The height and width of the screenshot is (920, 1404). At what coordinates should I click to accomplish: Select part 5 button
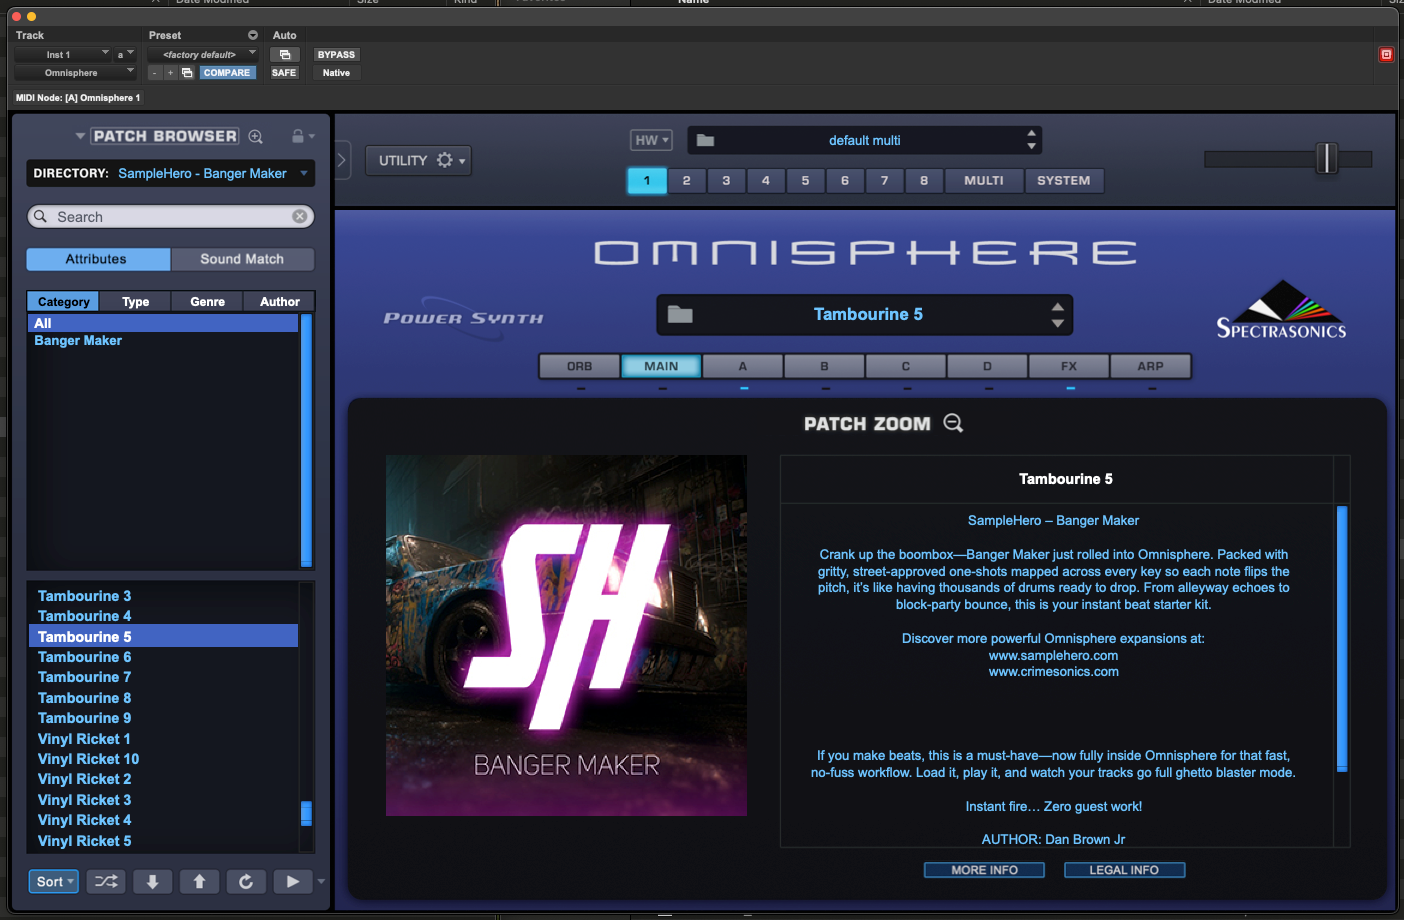(x=805, y=181)
